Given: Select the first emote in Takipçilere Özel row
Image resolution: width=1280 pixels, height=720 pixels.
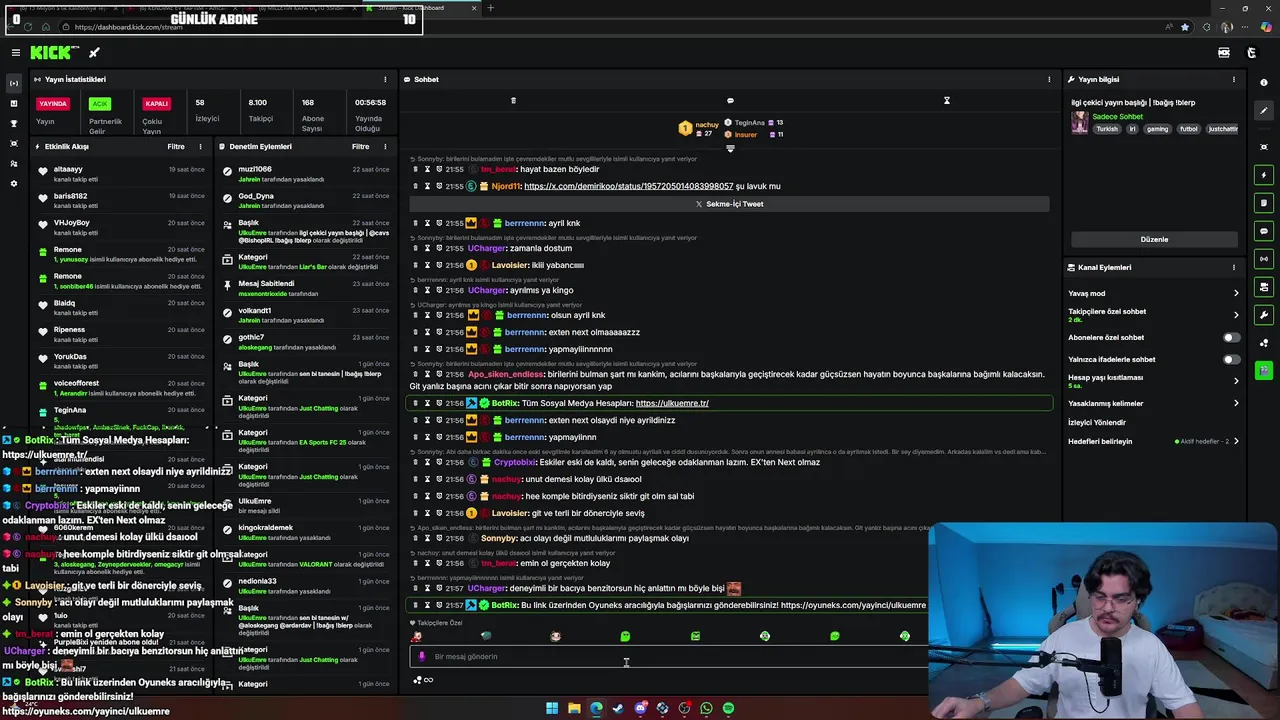Looking at the screenshot, I should point(416,636).
